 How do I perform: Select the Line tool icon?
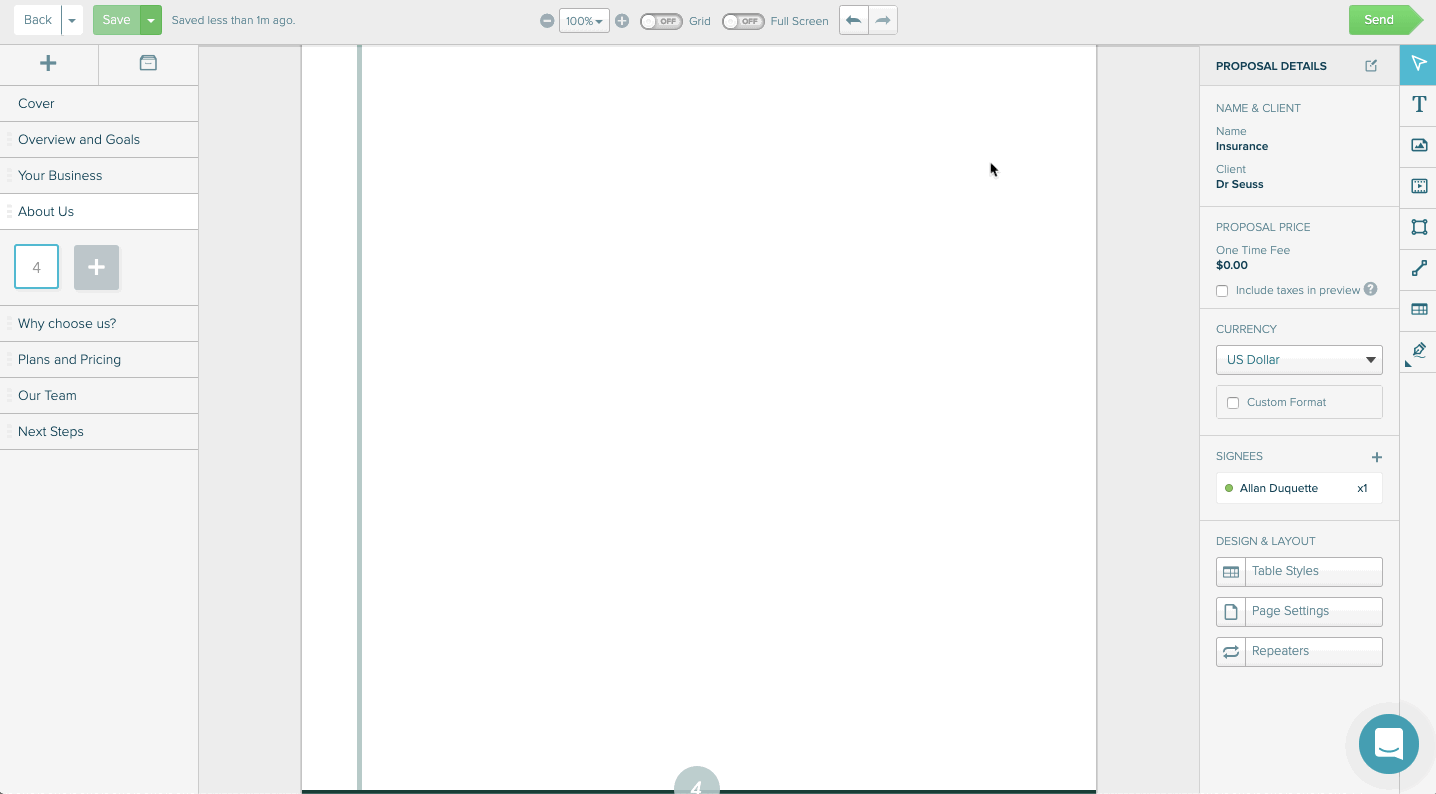click(x=1418, y=268)
